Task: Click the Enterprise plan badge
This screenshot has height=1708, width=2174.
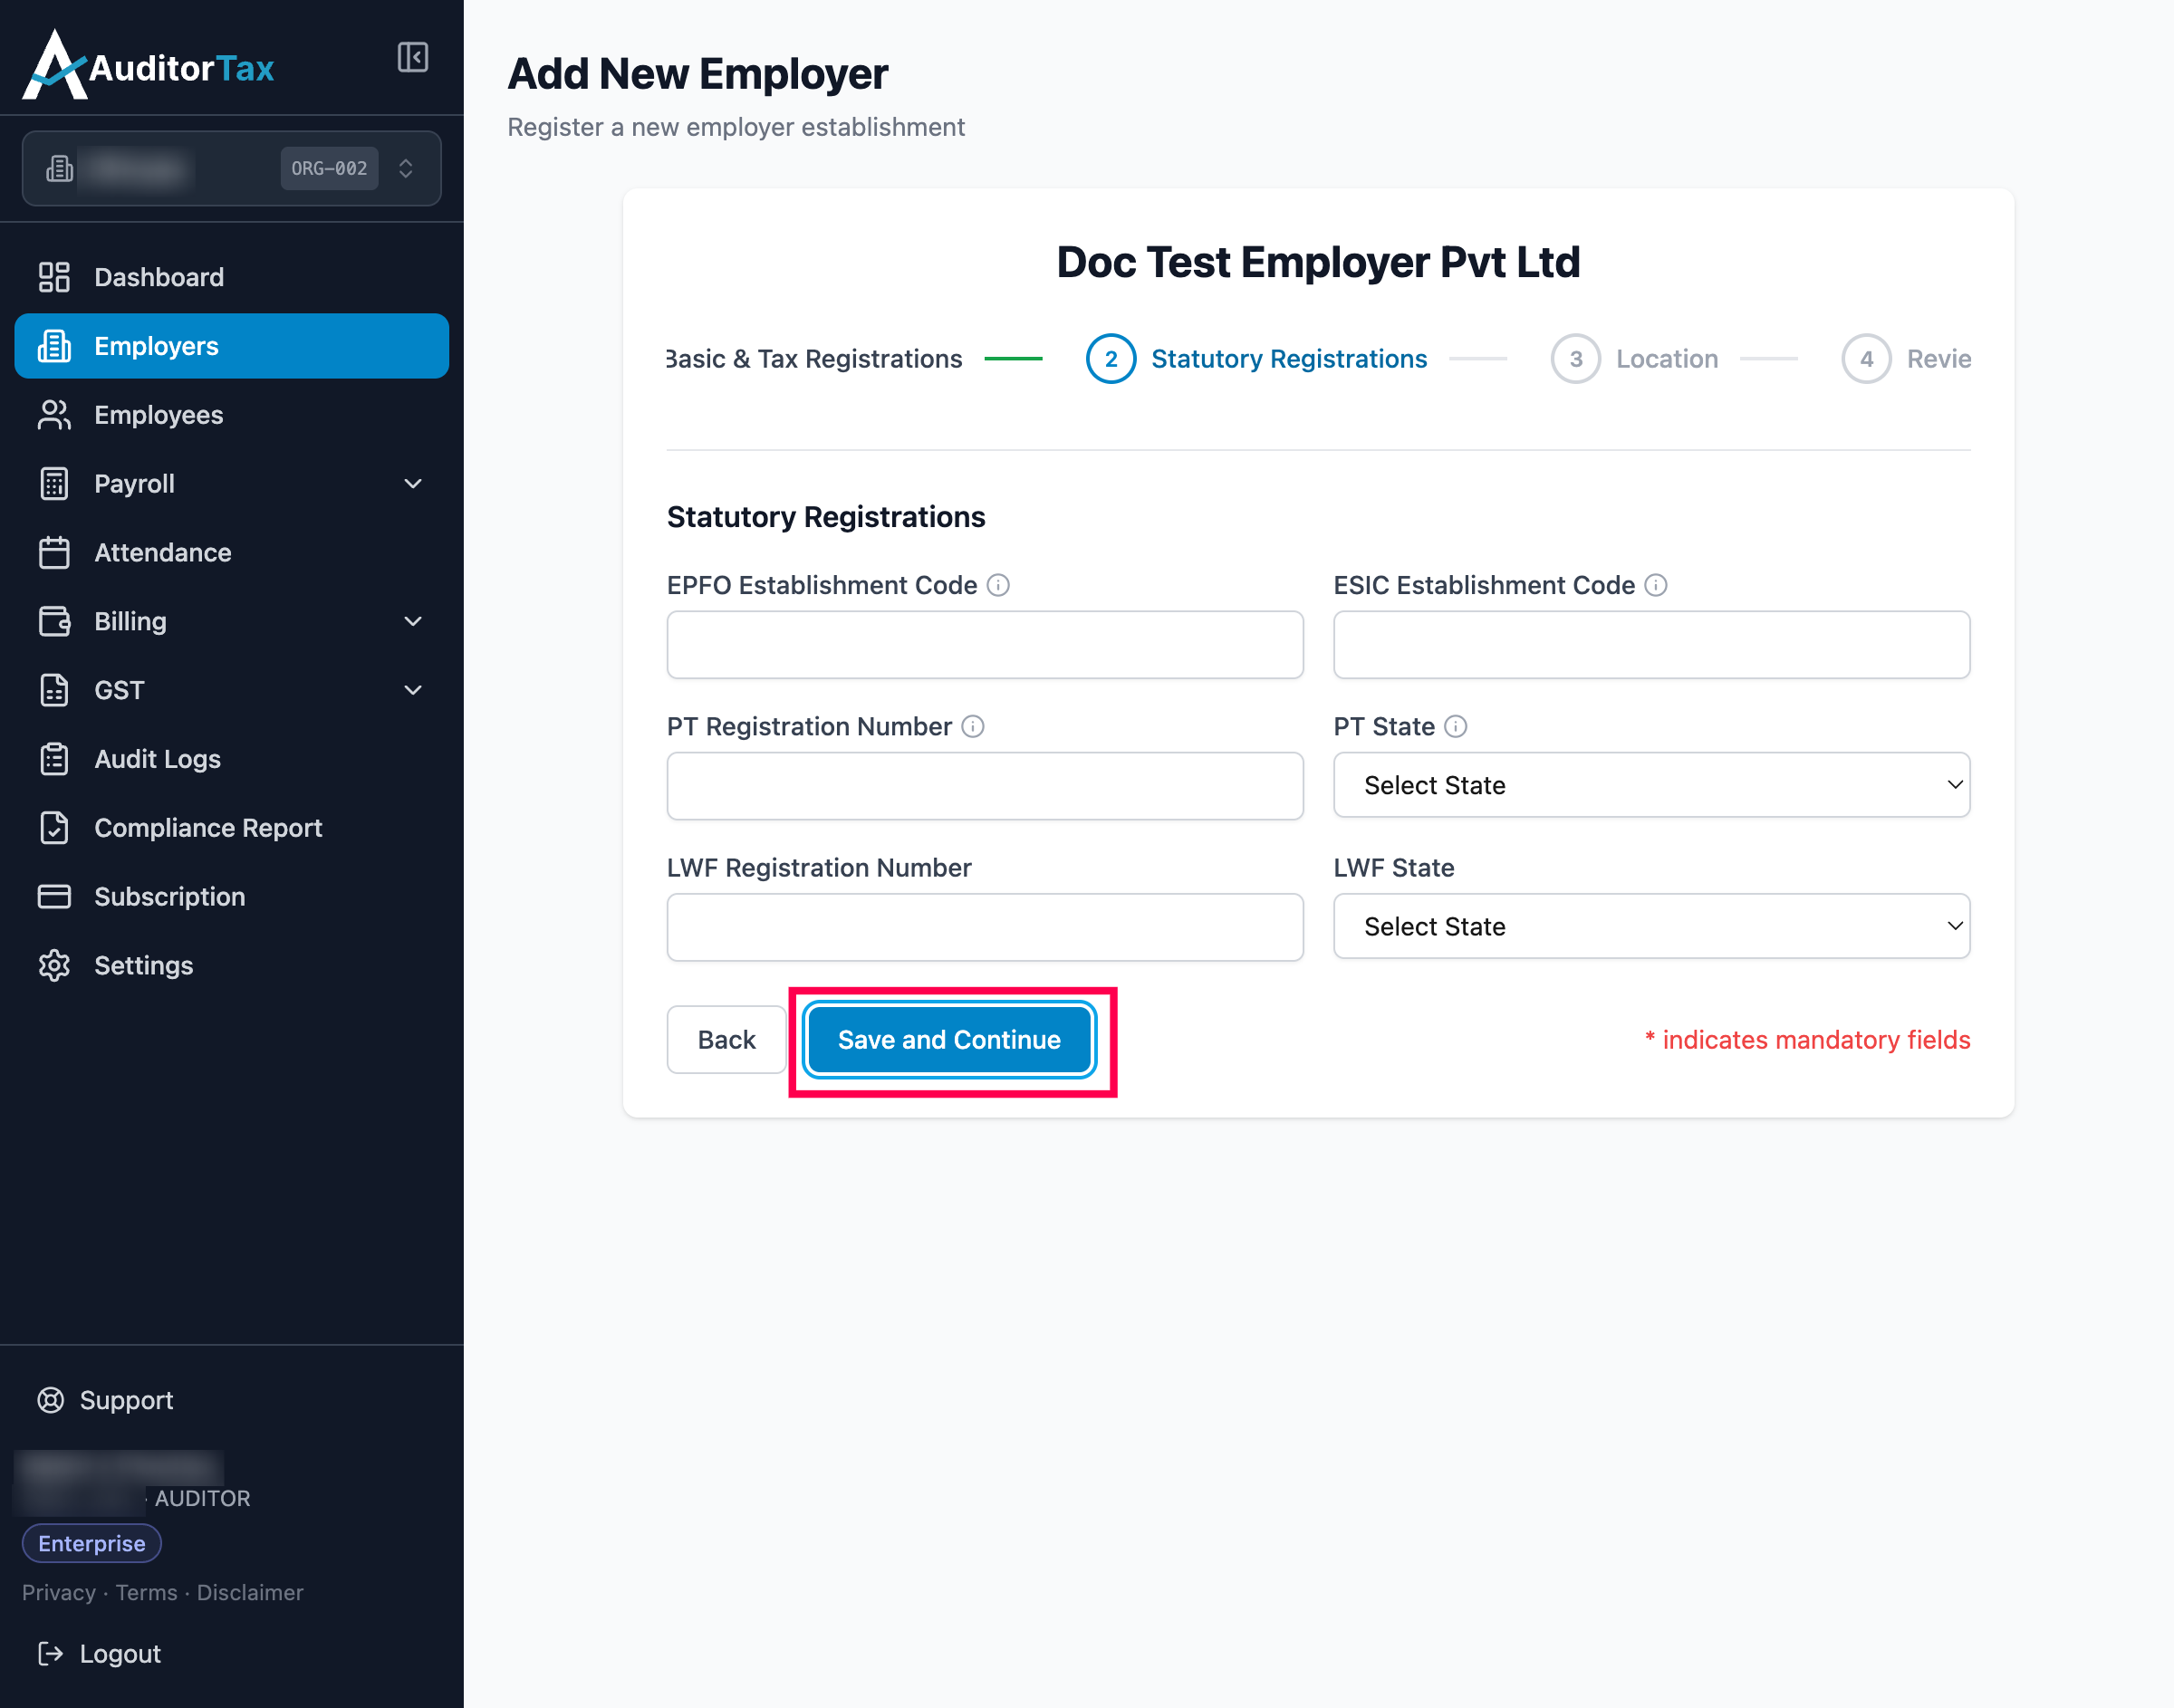Action: tap(92, 1544)
